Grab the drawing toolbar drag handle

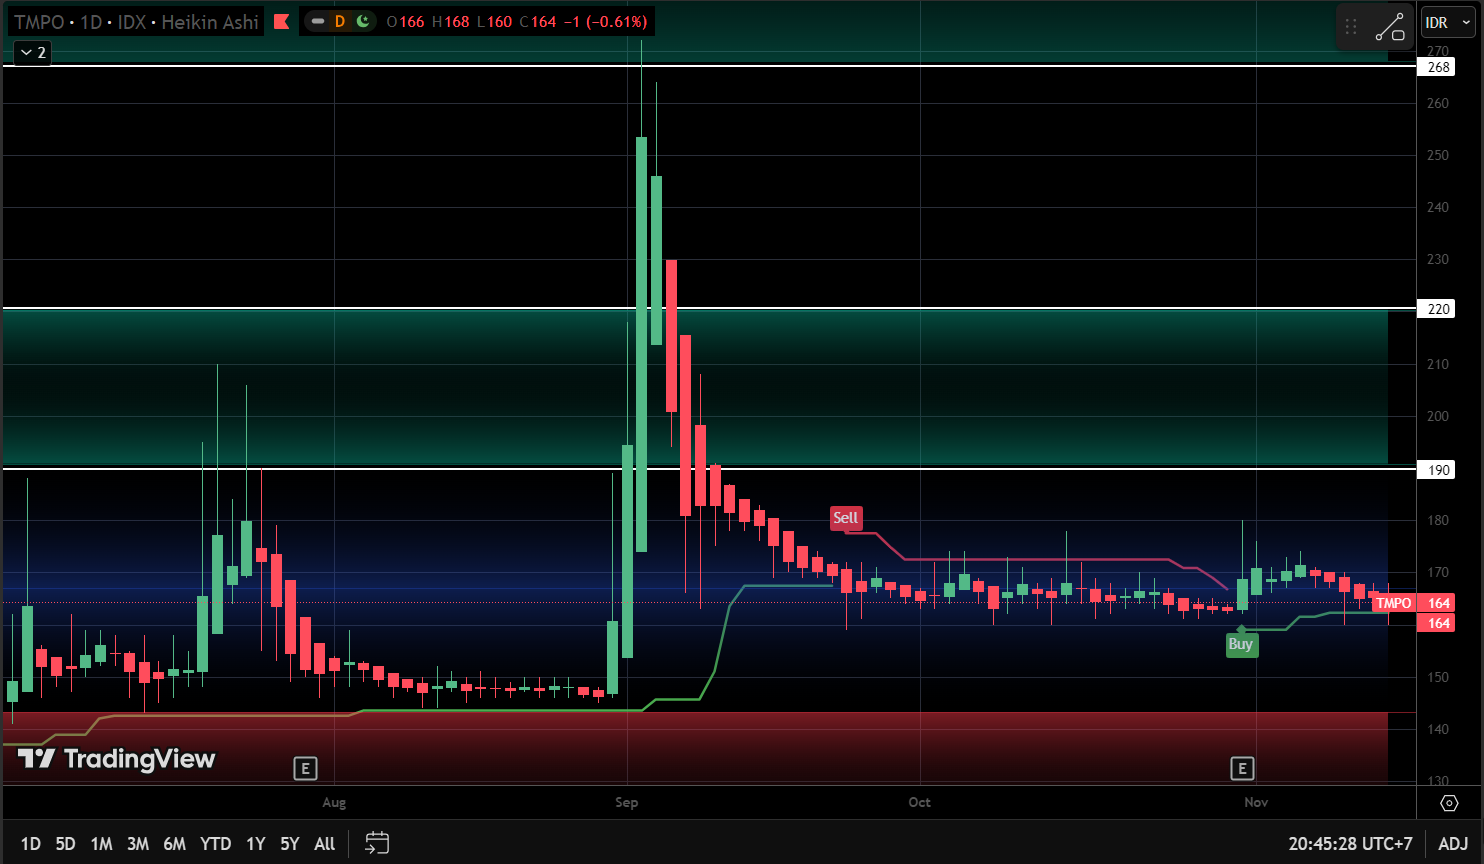pyautogui.click(x=1351, y=28)
